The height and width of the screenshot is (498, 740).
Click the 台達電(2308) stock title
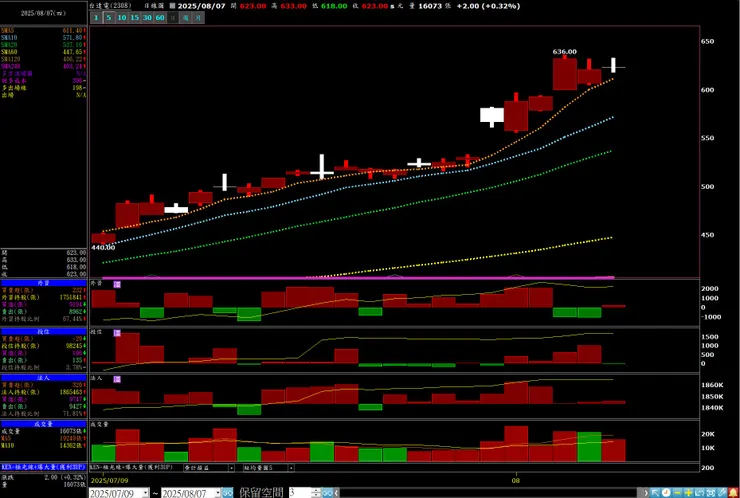point(112,6)
